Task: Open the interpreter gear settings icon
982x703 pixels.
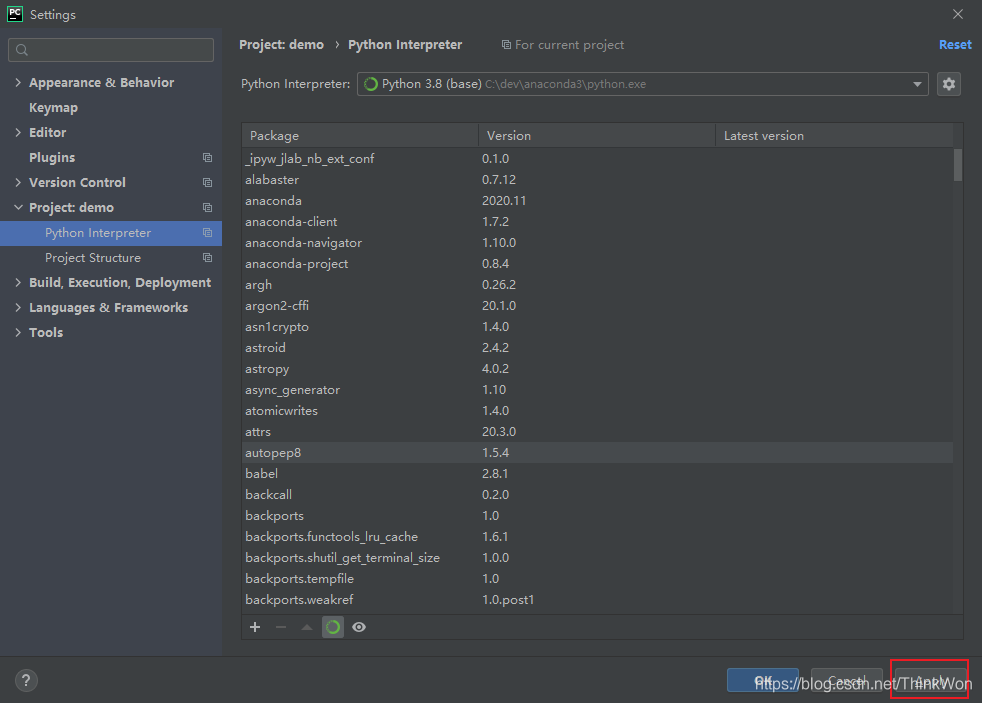Action: 949,84
